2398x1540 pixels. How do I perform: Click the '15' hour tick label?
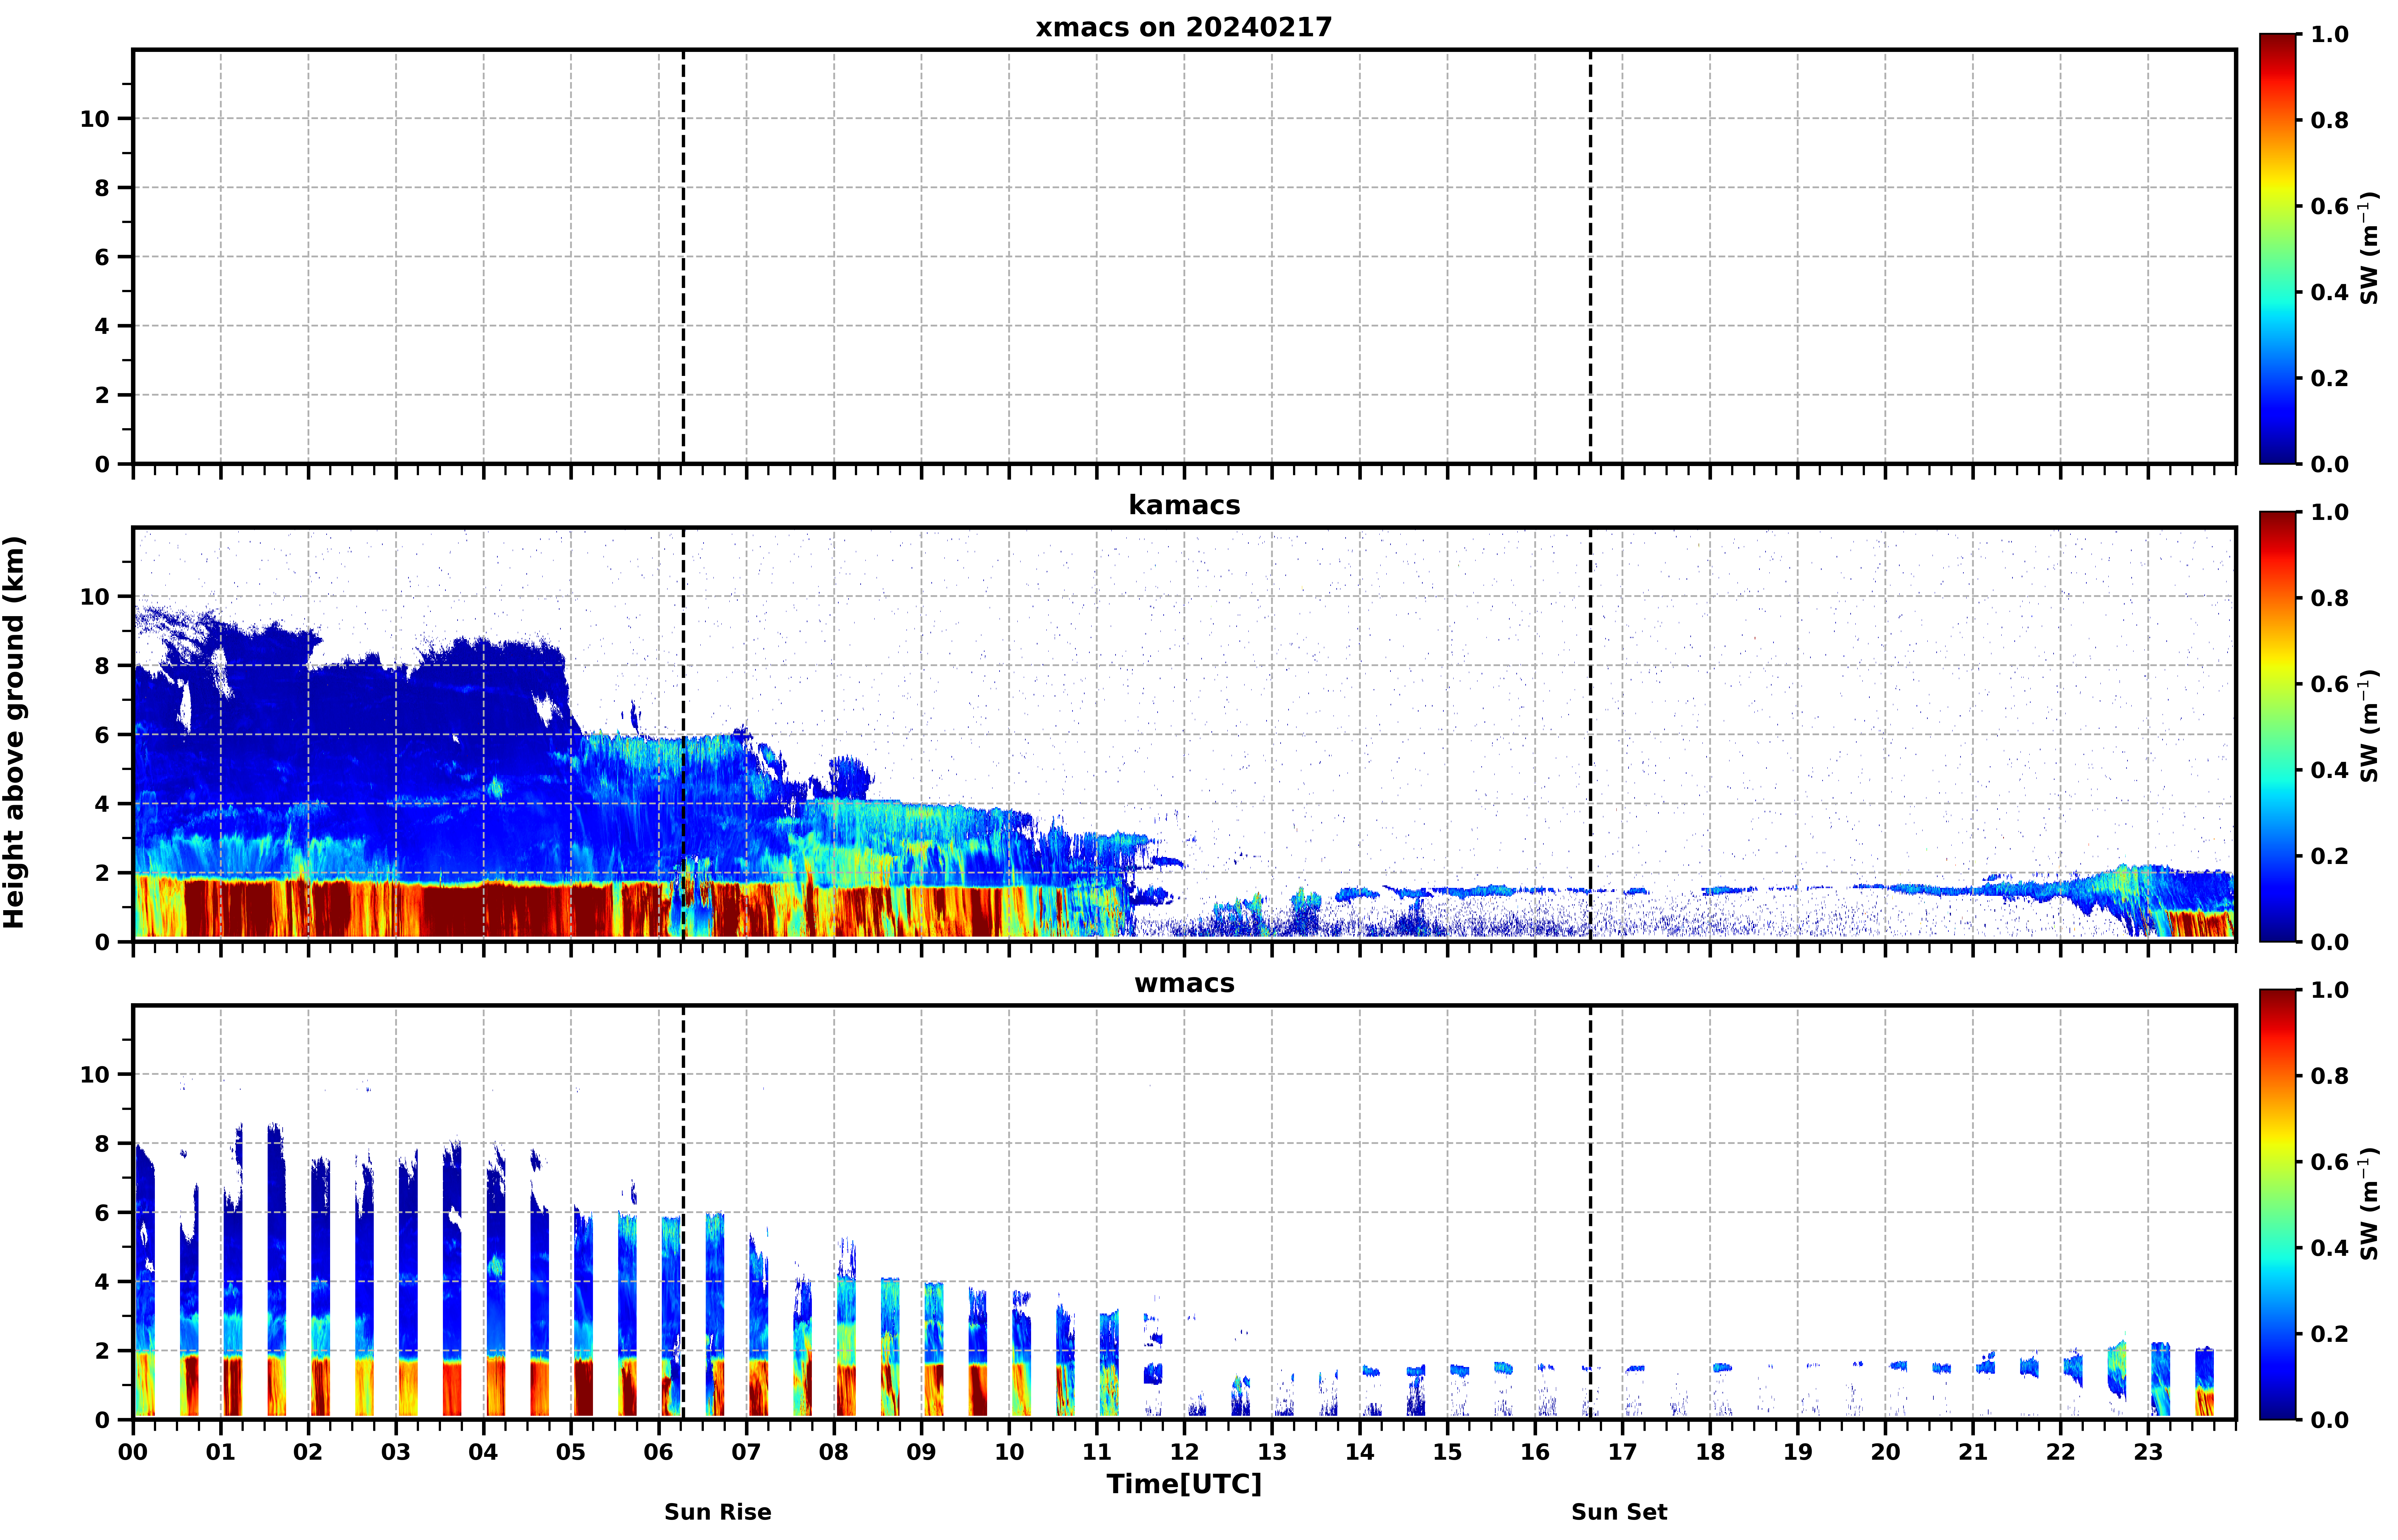1448,1452
